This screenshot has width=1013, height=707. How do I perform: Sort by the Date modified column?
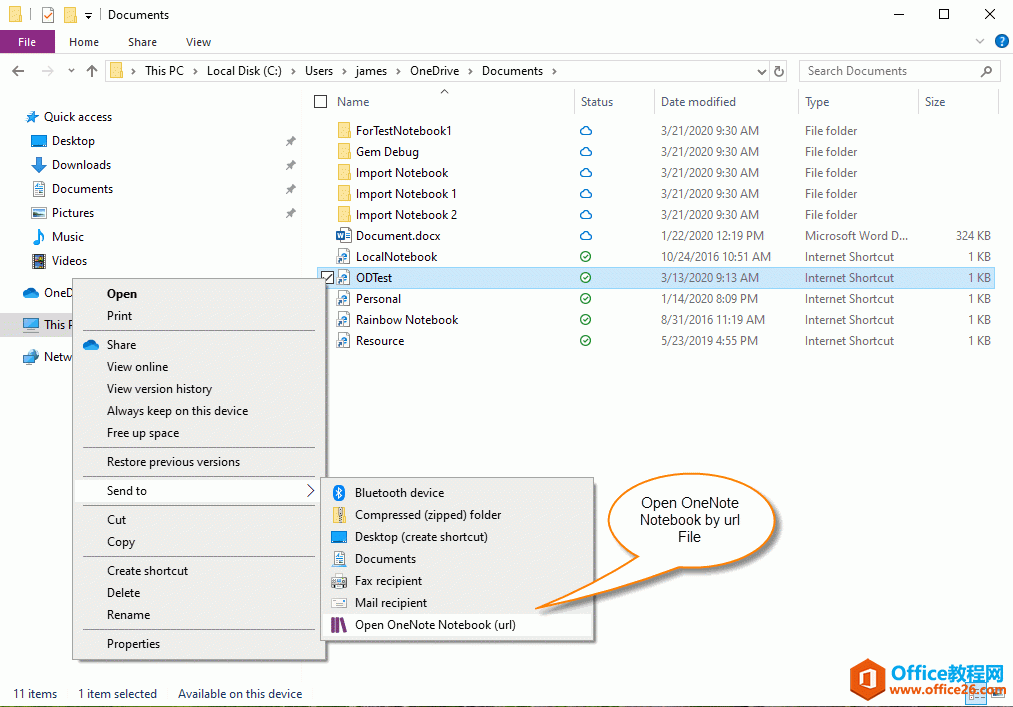726,101
